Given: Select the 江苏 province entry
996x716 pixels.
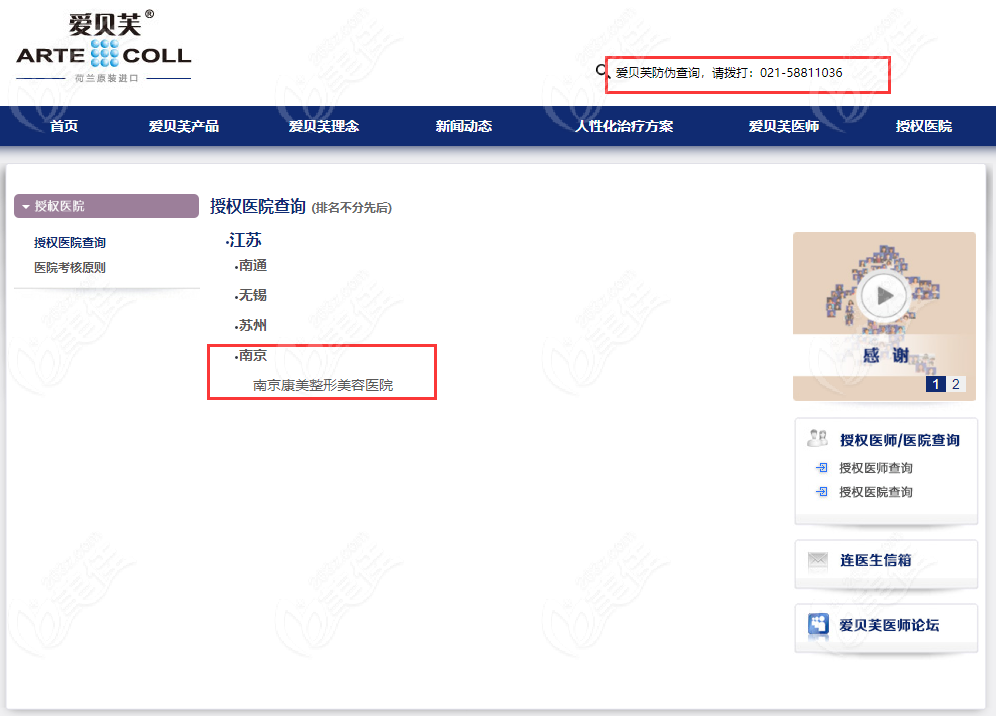Looking at the screenshot, I should click(243, 240).
